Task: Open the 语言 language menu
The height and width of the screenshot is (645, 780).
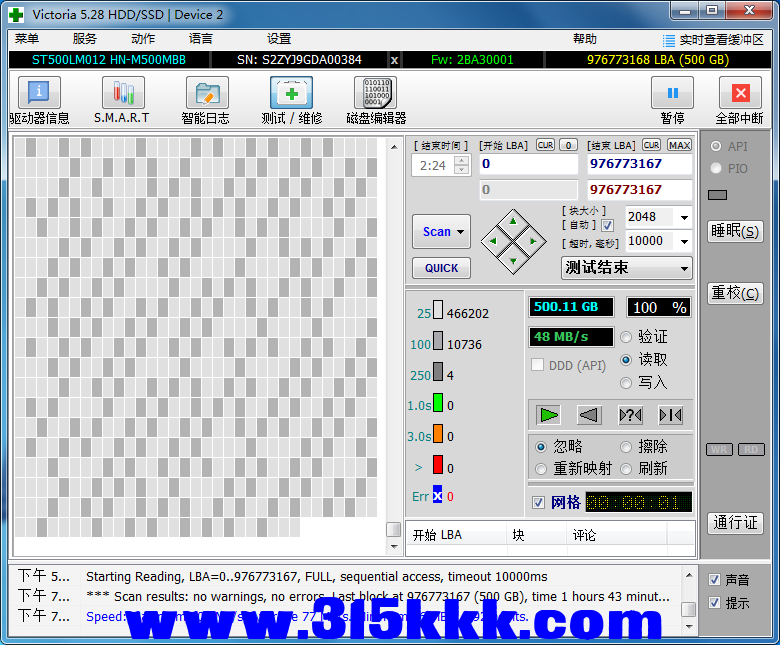Action: click(x=201, y=39)
